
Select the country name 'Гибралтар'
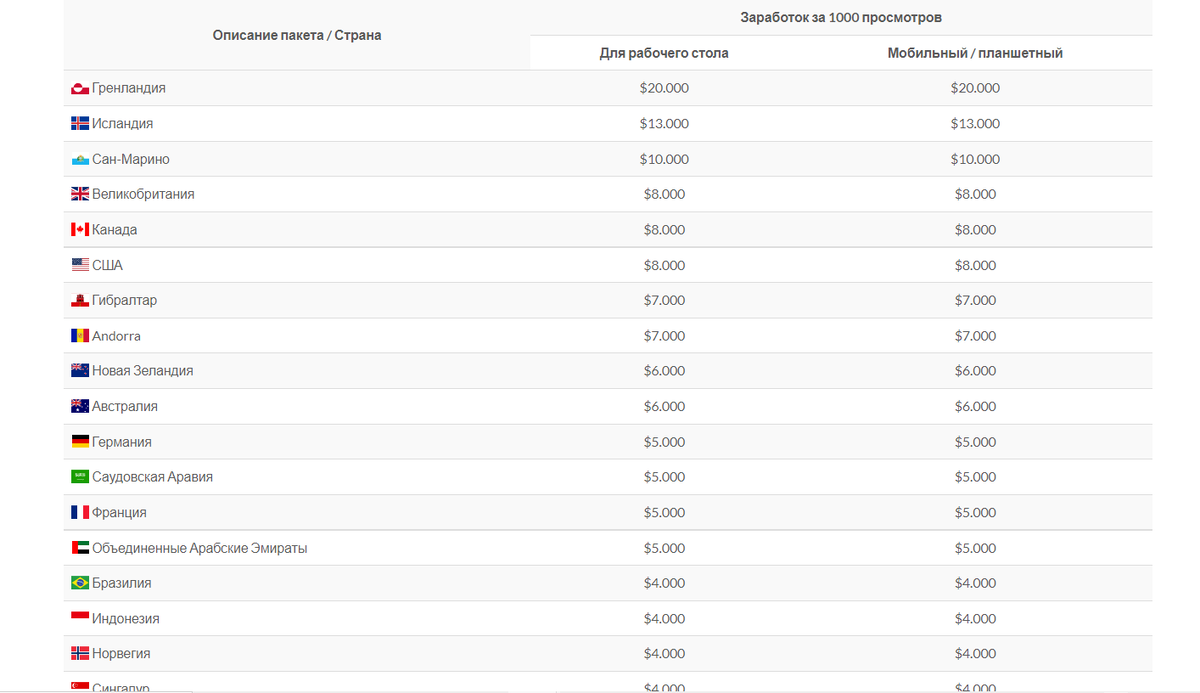[124, 300]
